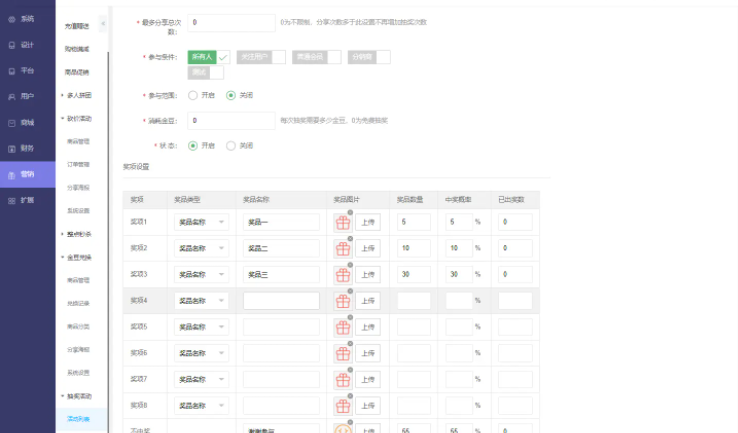Open the 系统 section in the left nav
This screenshot has height=433, width=738.
[x=27, y=19]
